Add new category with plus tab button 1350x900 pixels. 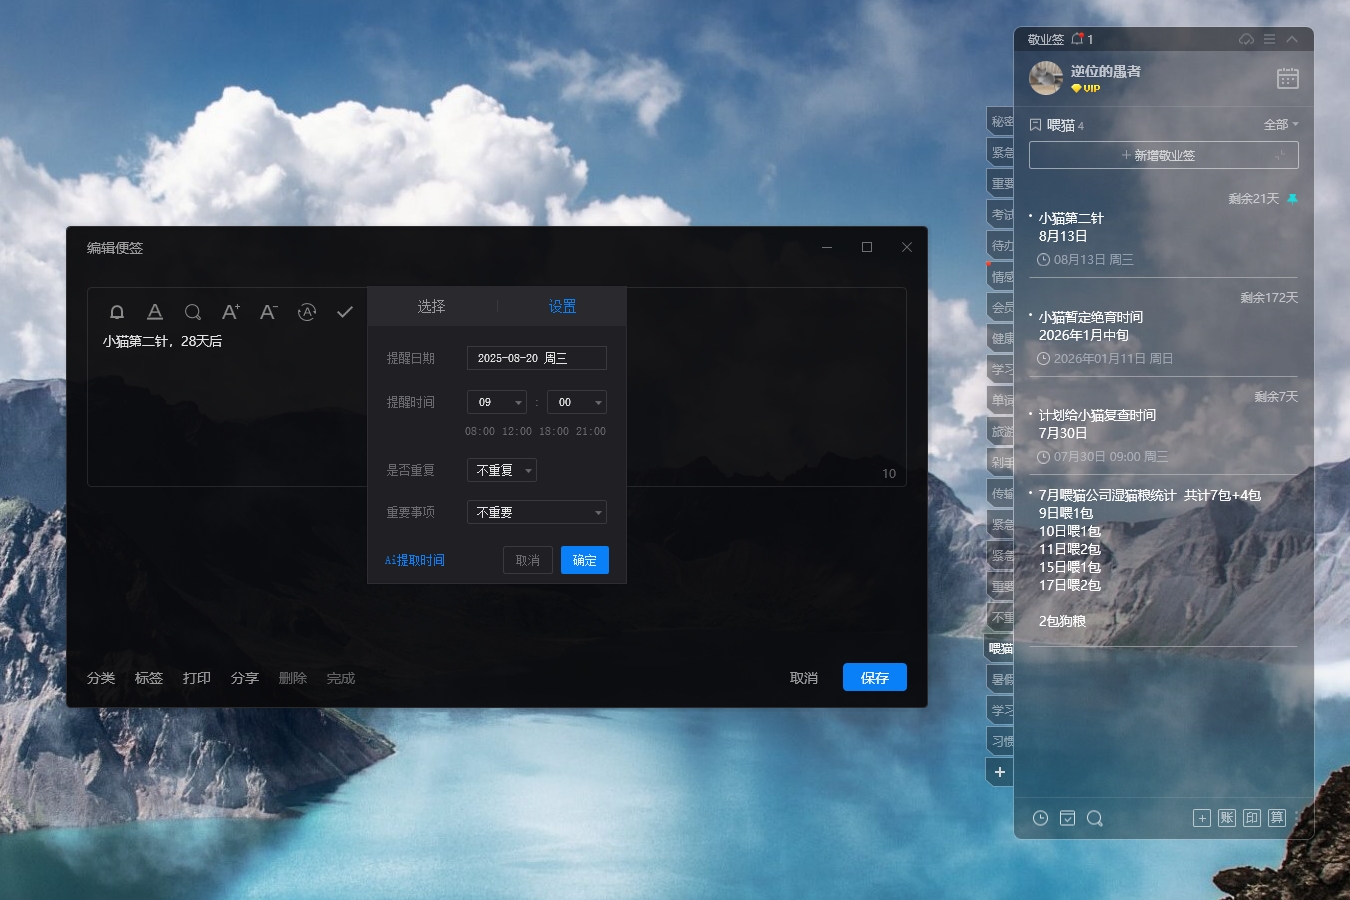1000,772
